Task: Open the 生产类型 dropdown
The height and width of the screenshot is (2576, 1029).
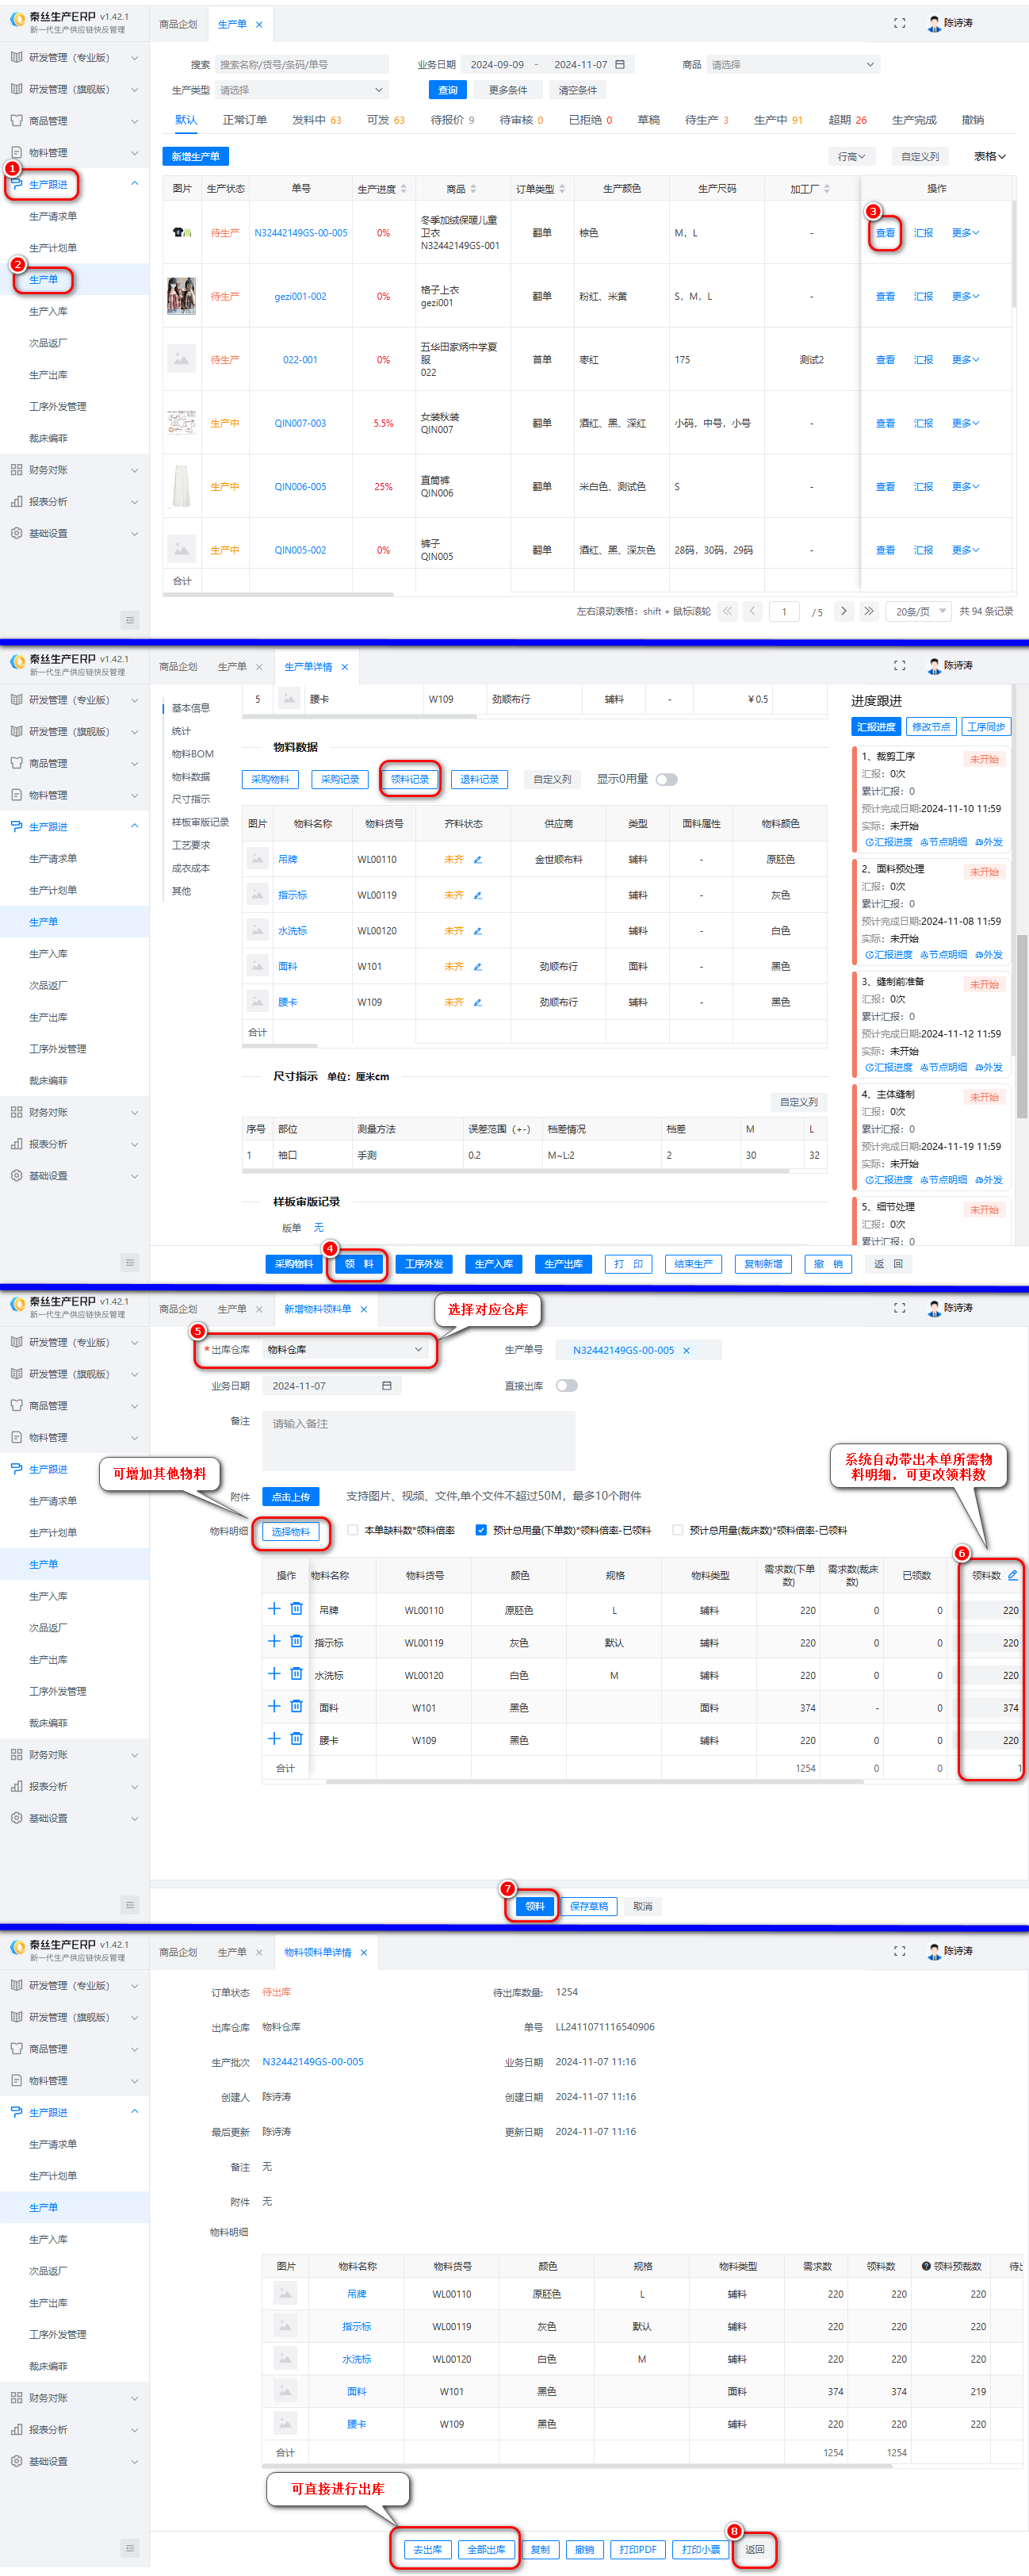Action: (x=301, y=90)
